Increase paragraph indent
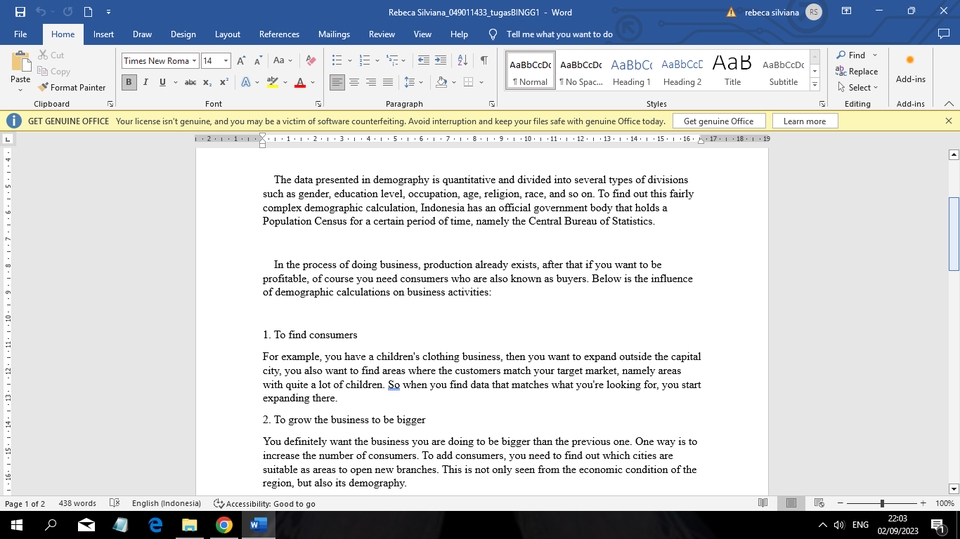This screenshot has height=539, width=960. click(440, 60)
